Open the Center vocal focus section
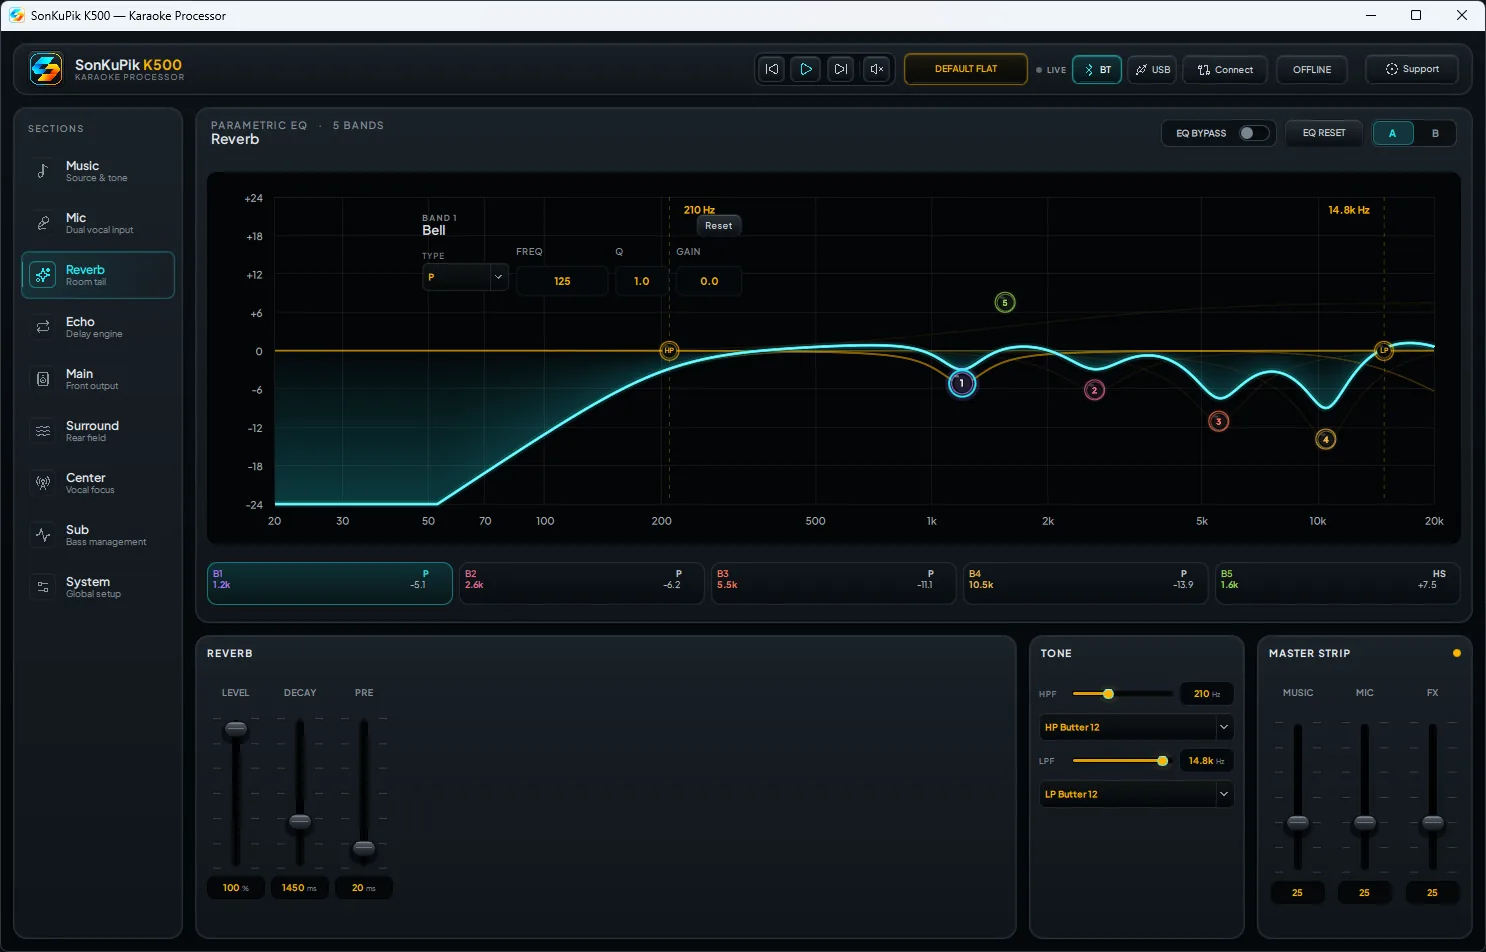Screen dimensions: 1486x952 (x=98, y=483)
